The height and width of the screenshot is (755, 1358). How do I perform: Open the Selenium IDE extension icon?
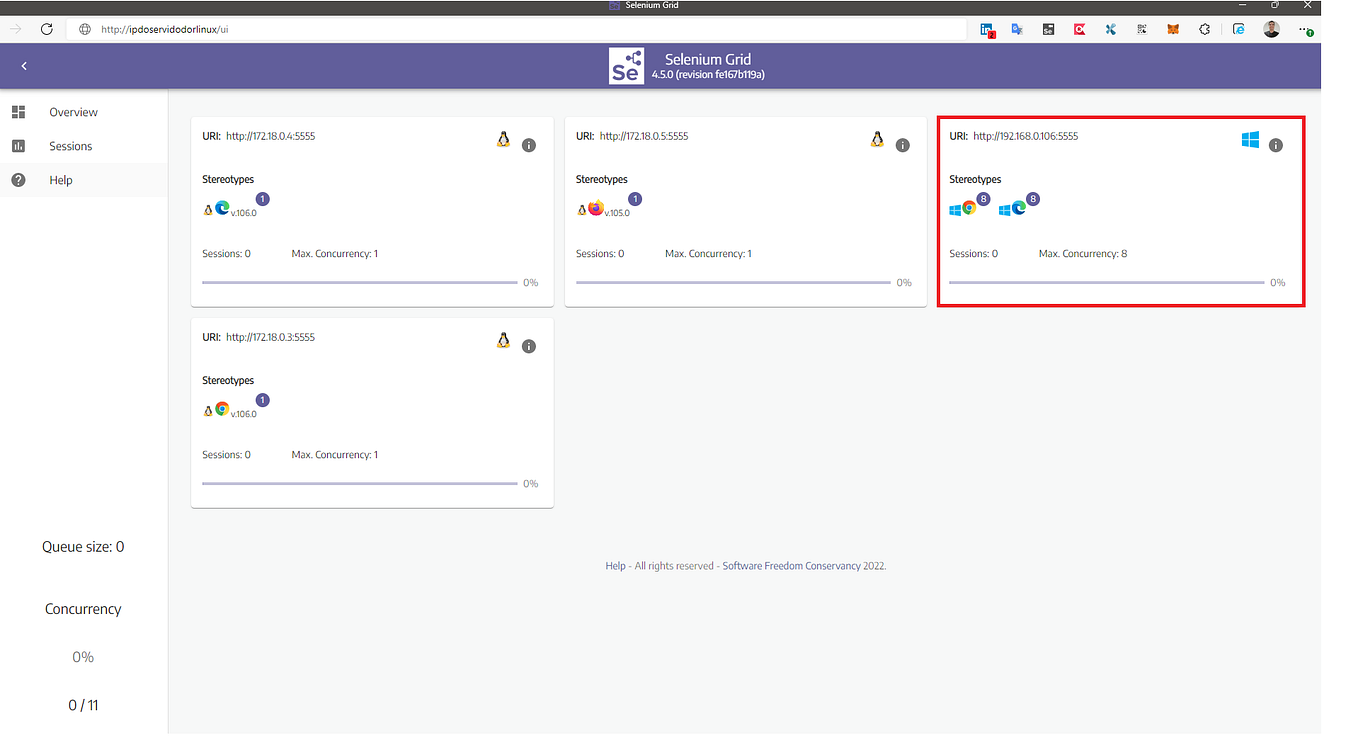[x=1048, y=29]
